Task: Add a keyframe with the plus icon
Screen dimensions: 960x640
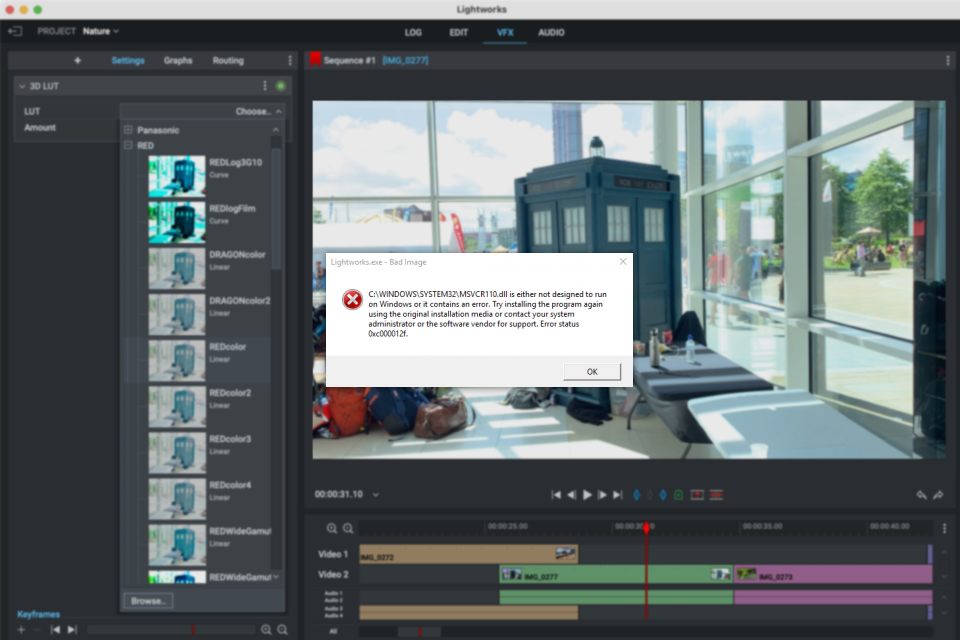Action: click(21, 630)
